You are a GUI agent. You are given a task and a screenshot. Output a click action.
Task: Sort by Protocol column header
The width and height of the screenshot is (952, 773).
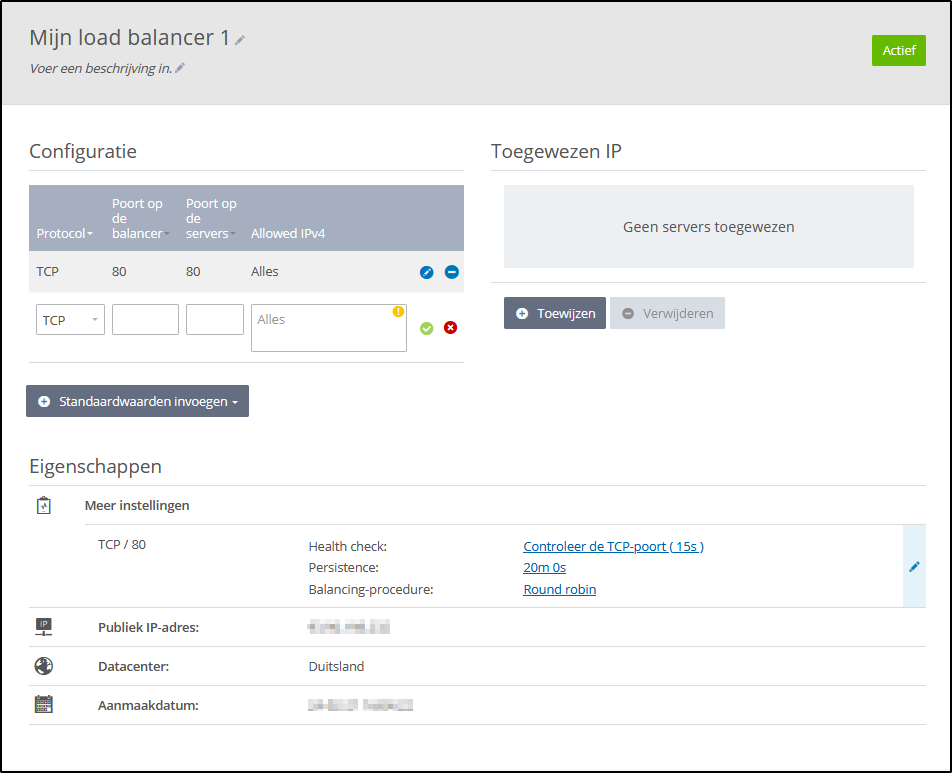tap(64, 234)
